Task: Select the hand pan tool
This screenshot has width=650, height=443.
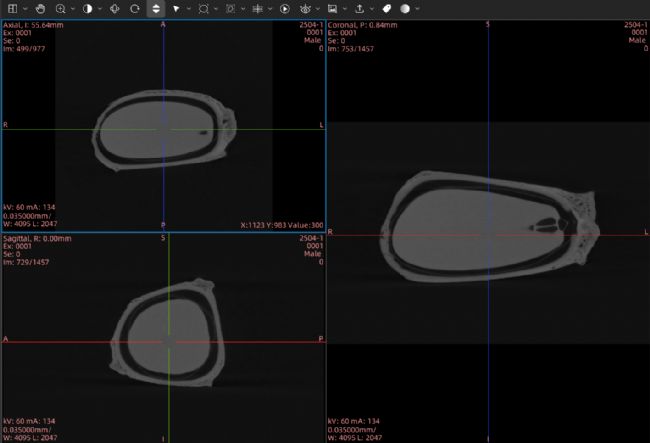Action: pyautogui.click(x=40, y=8)
